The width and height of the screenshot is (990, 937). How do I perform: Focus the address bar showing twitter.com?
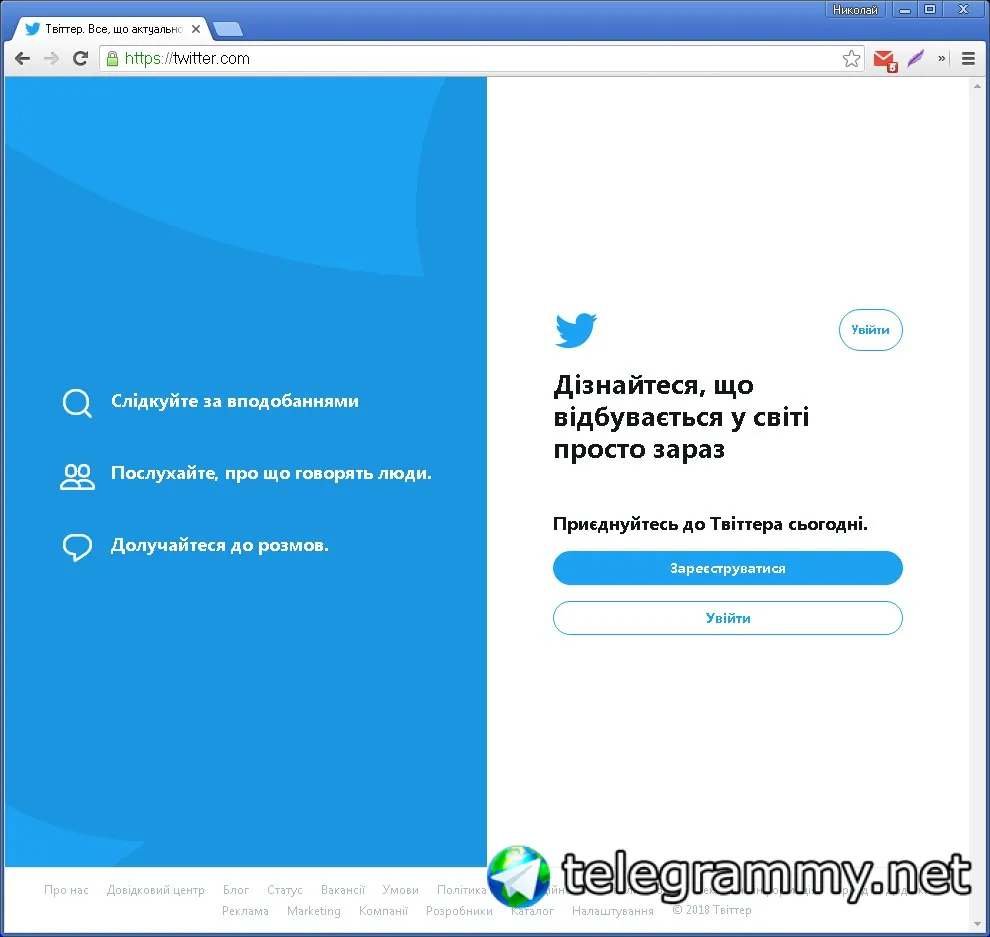[x=480, y=59]
